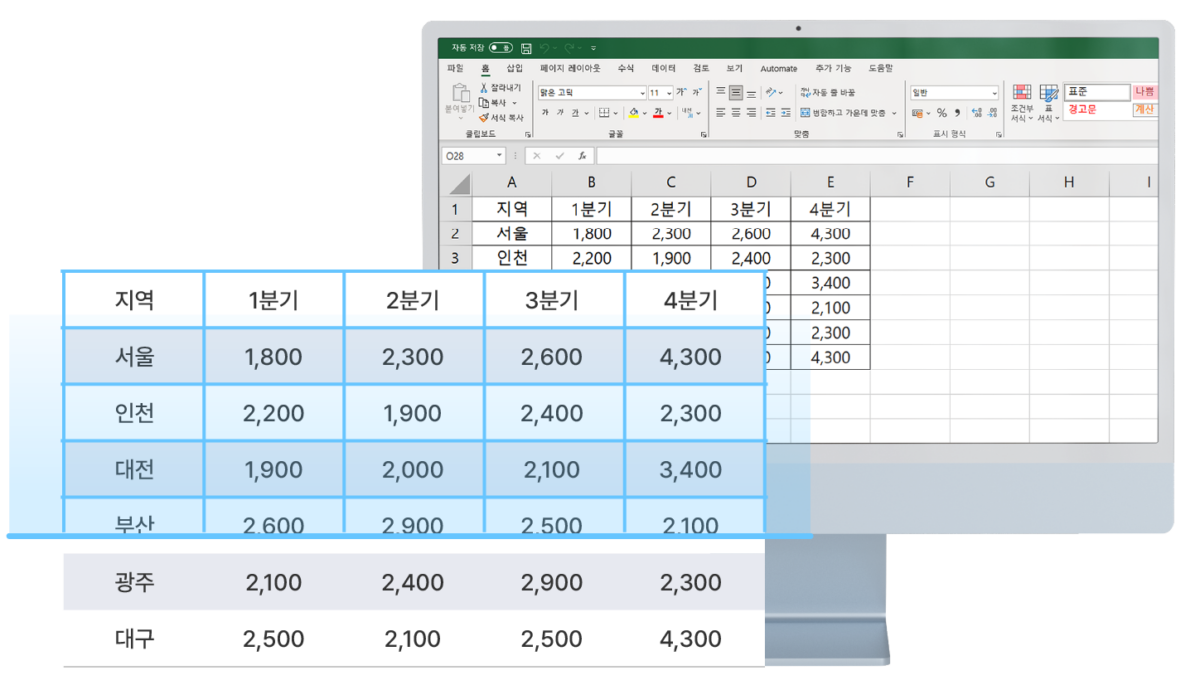Select column F header
Image resolution: width=1200 pixels, height=690 pixels.
coord(910,182)
